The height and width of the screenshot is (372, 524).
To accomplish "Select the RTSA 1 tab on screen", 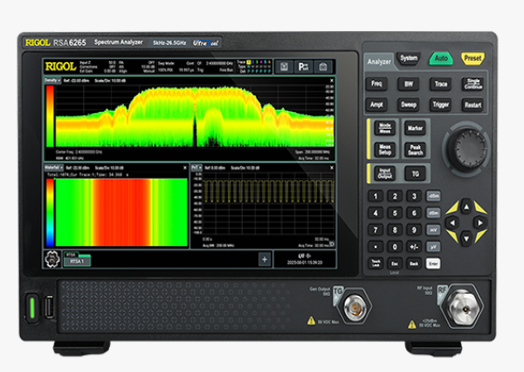I will pos(77,261).
